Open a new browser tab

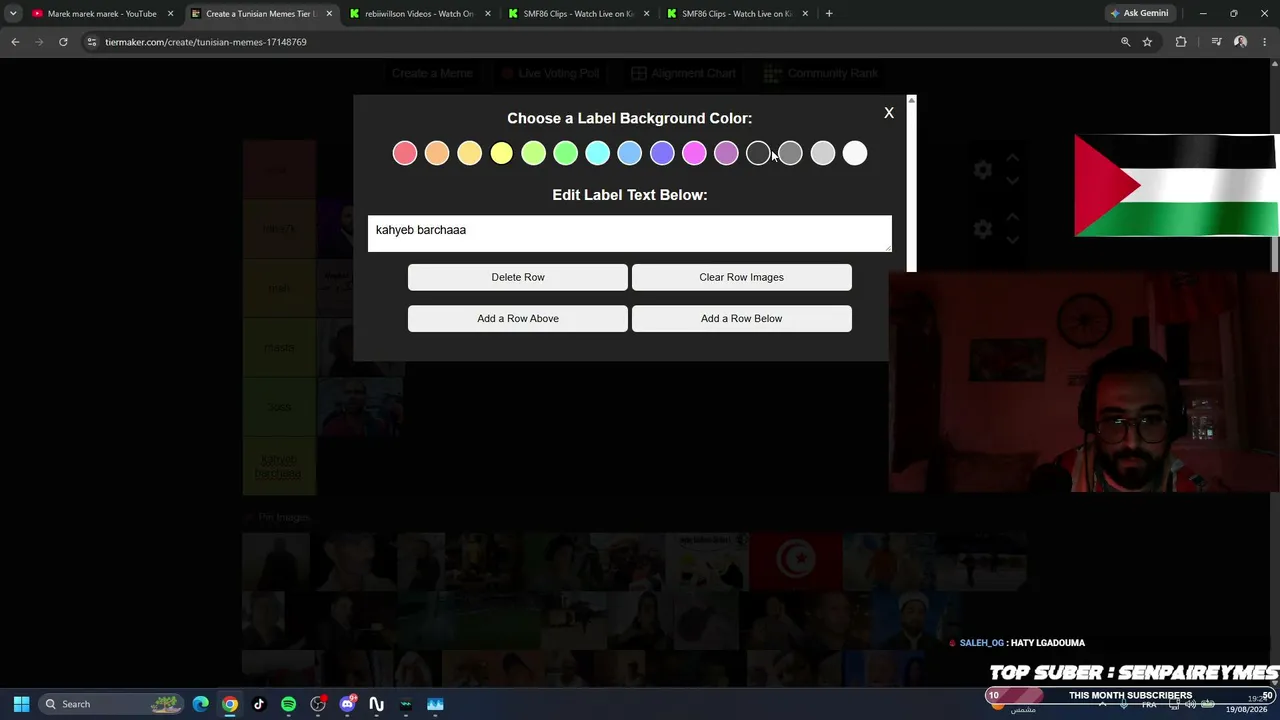829,14
